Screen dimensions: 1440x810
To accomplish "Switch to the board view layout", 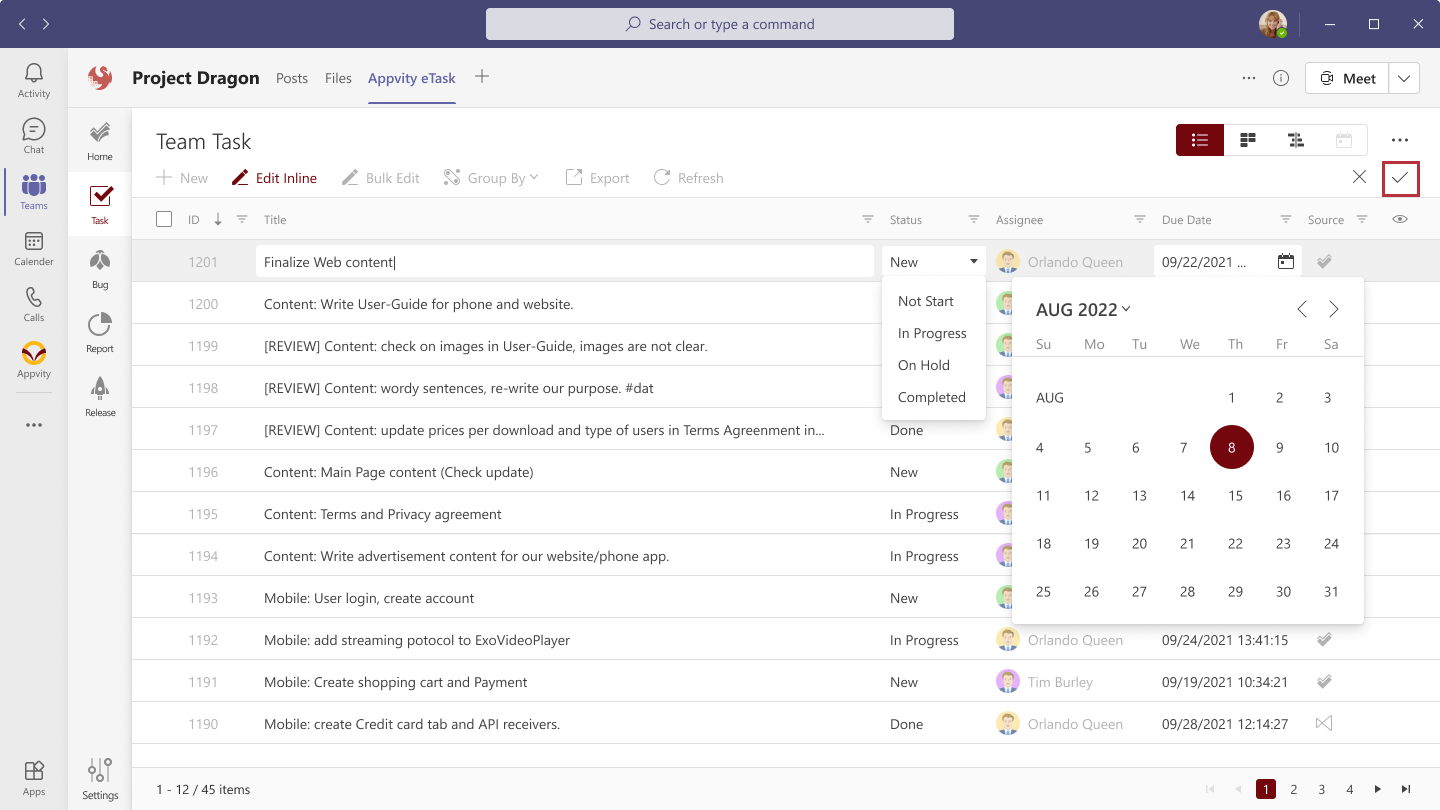I will coord(1247,140).
